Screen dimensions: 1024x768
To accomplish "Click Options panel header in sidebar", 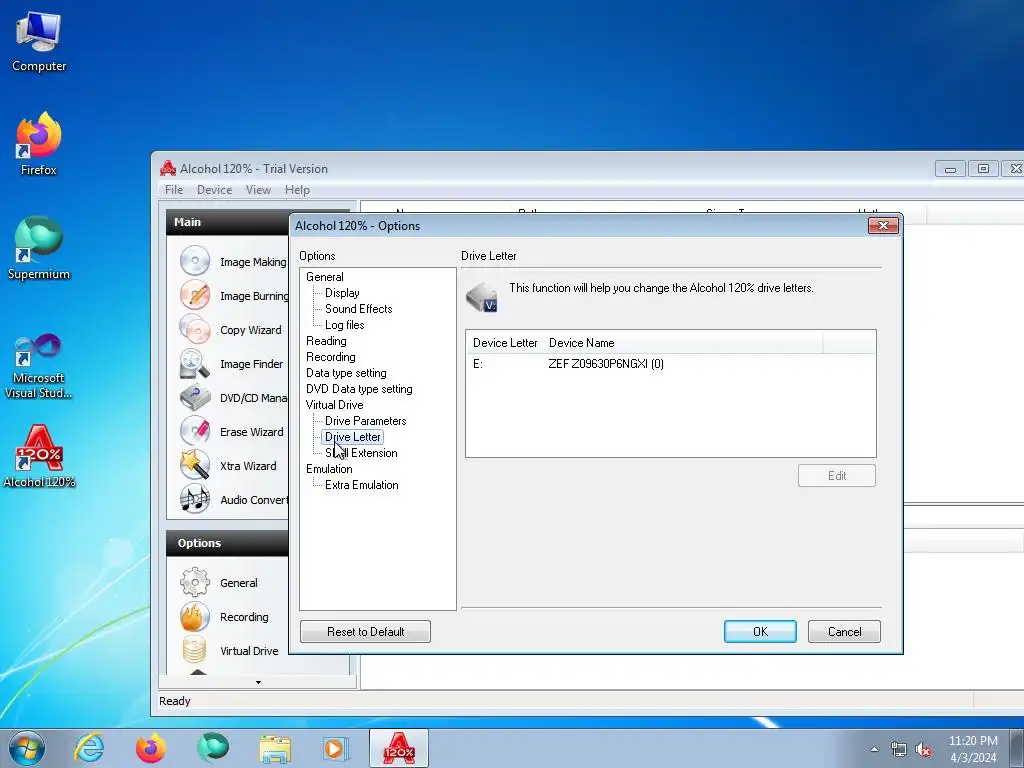I will tap(227, 543).
